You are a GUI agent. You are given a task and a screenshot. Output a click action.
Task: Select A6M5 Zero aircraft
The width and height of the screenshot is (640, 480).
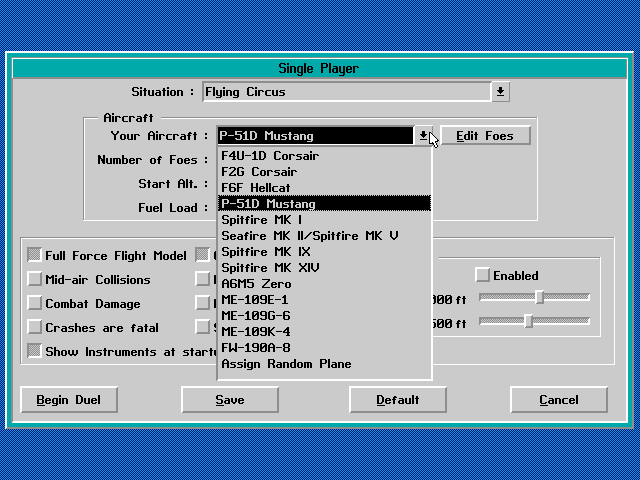(324, 283)
